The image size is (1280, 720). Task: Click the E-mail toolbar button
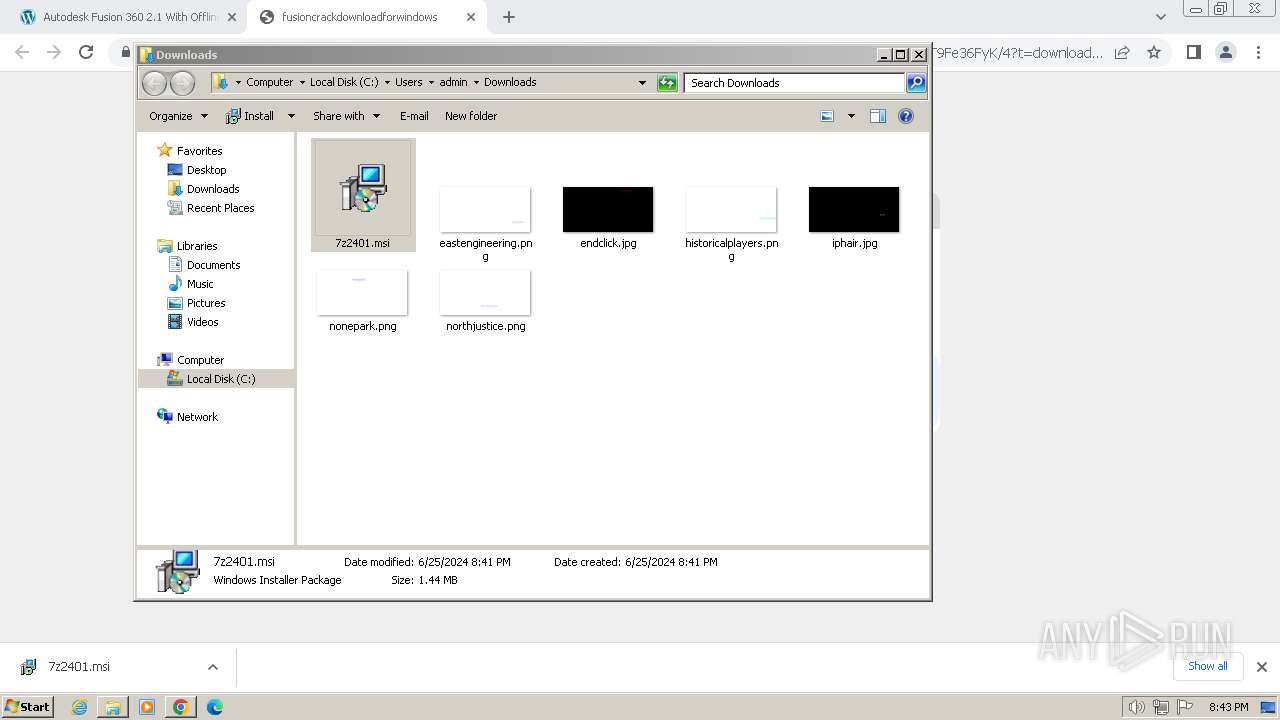414,116
